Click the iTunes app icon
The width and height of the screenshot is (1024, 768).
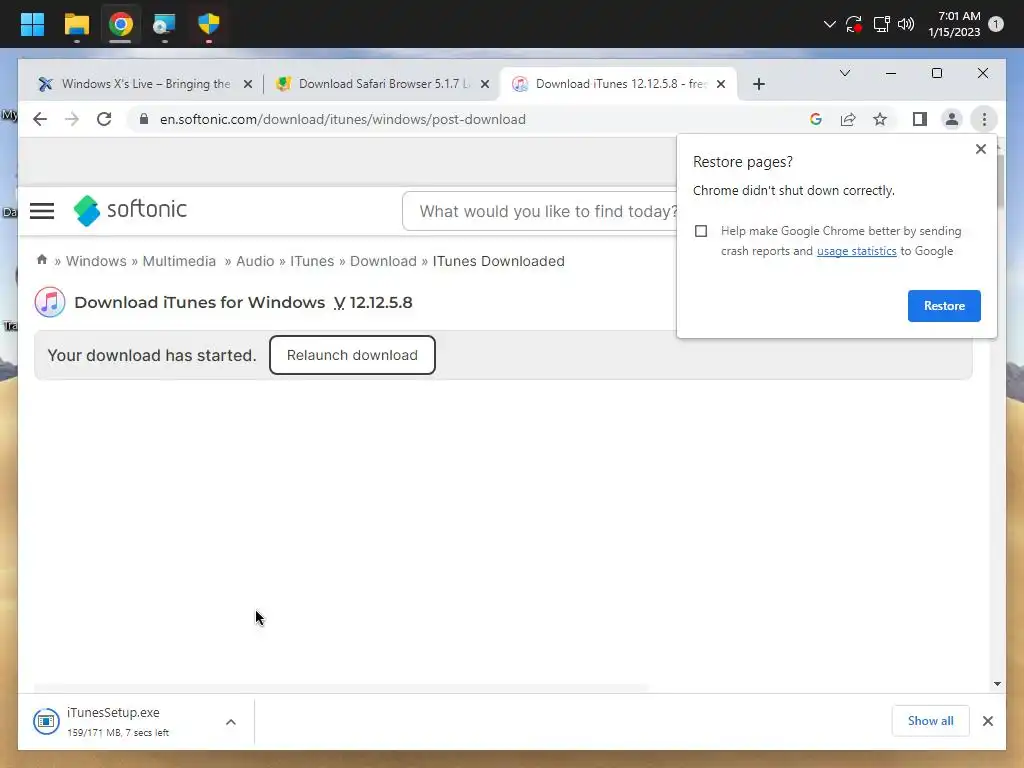50,302
